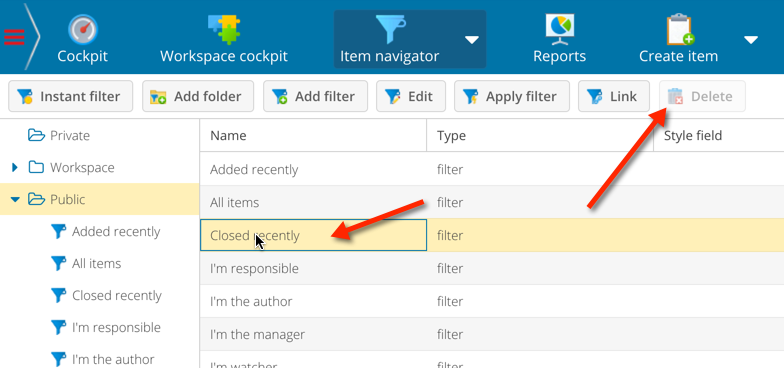Click the filter type cell for I'm the manager
Viewport: 784px width, 368px height.
click(x=540, y=334)
